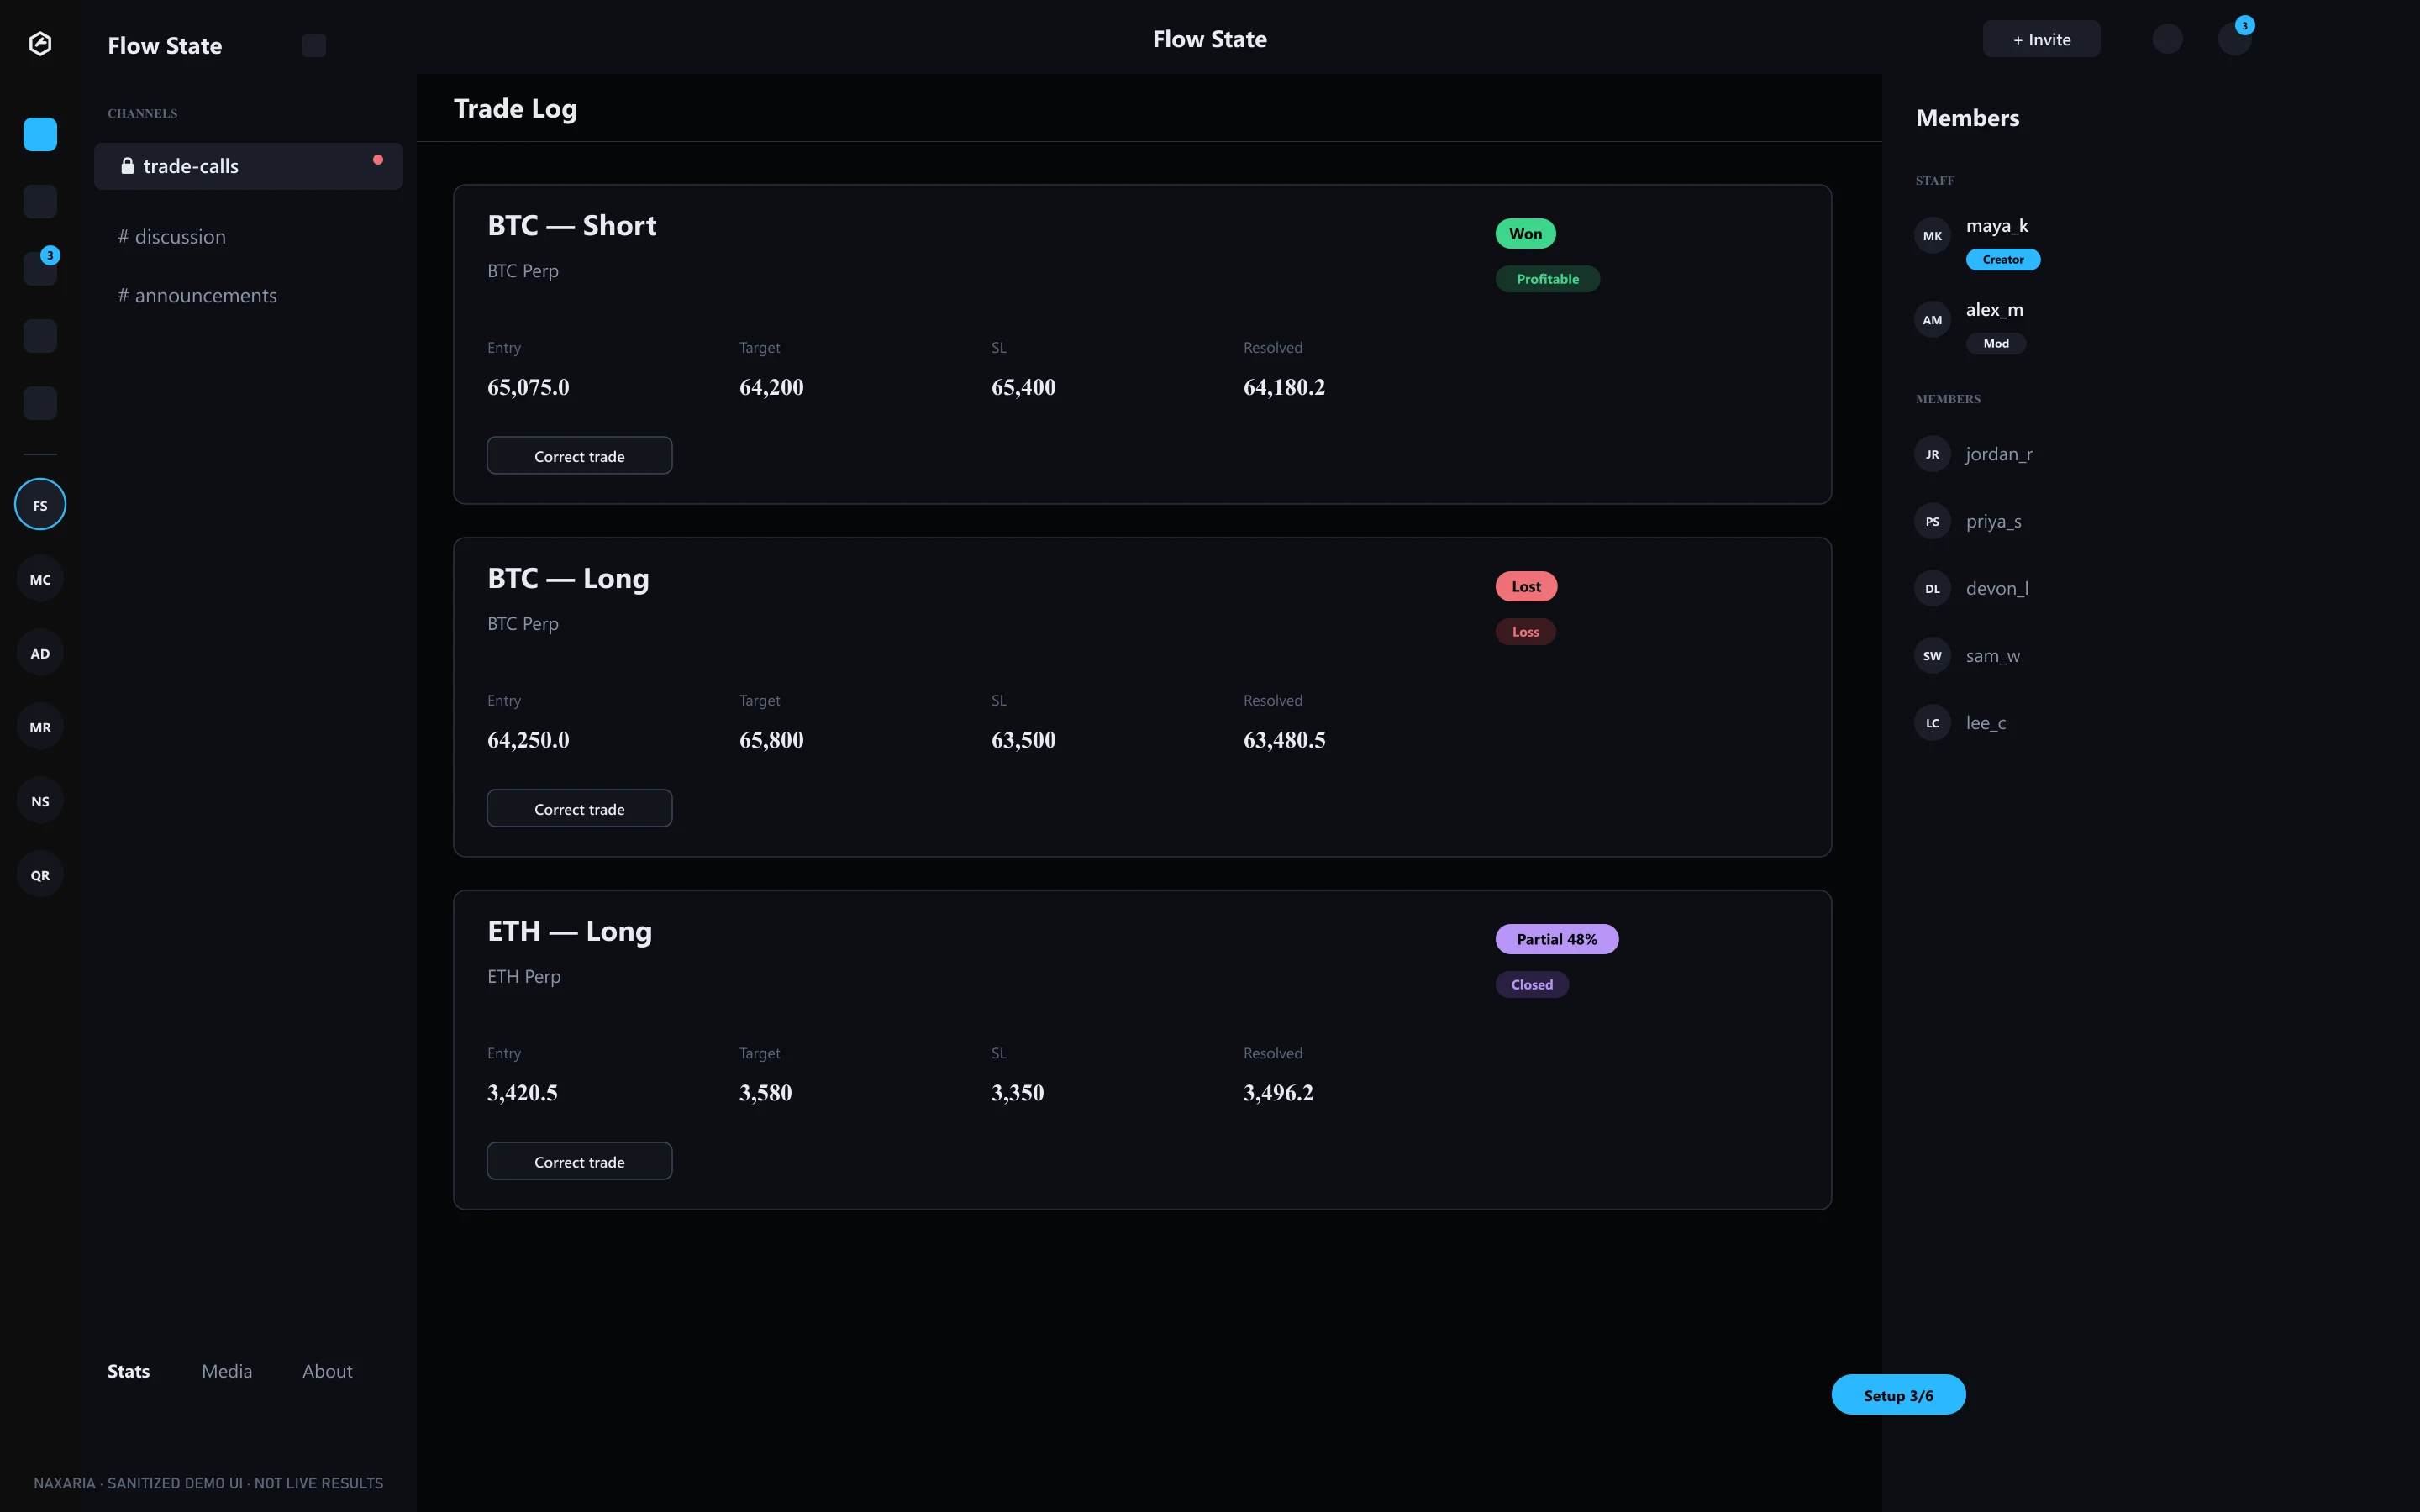Click the Creator role badge

tap(2002, 260)
